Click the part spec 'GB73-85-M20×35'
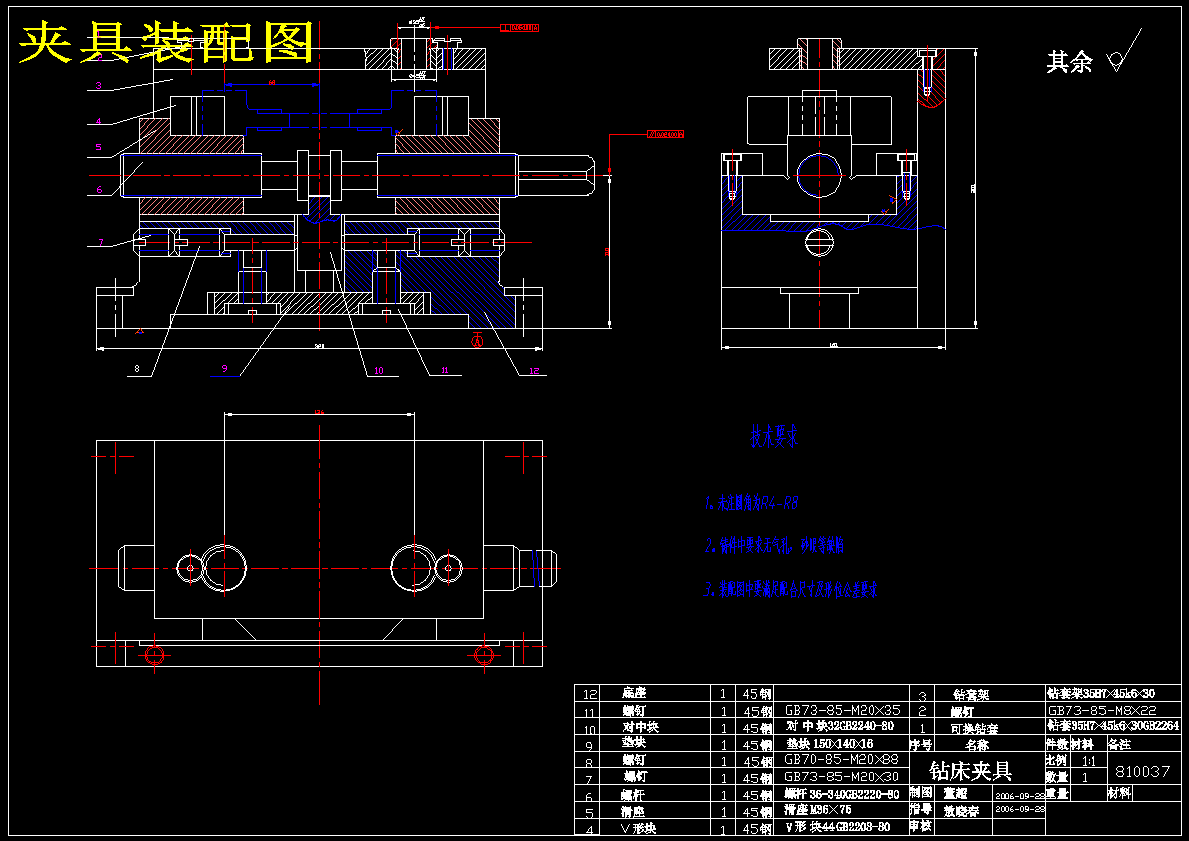 pos(842,711)
